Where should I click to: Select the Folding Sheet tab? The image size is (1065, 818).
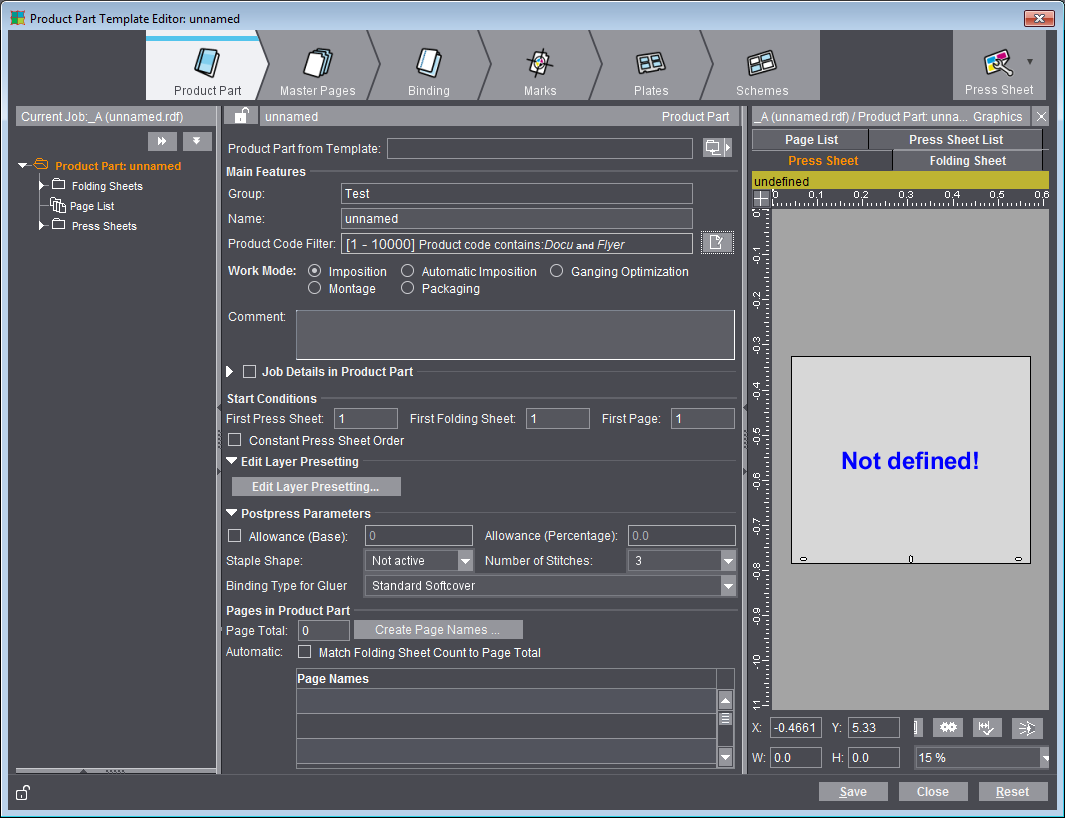pyautogui.click(x=967, y=161)
